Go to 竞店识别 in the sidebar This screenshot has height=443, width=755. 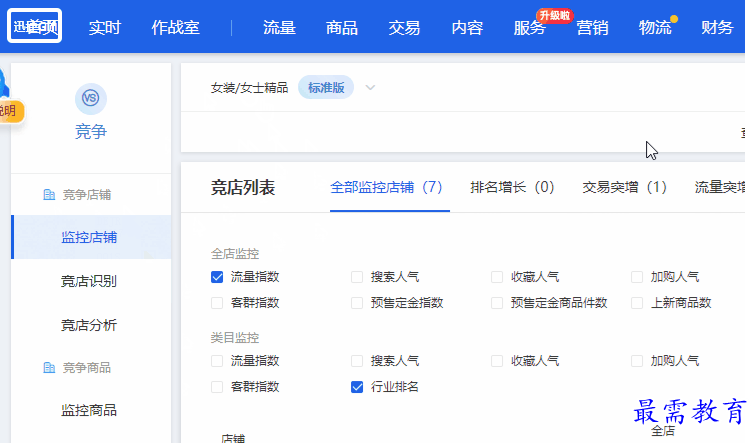point(89,281)
